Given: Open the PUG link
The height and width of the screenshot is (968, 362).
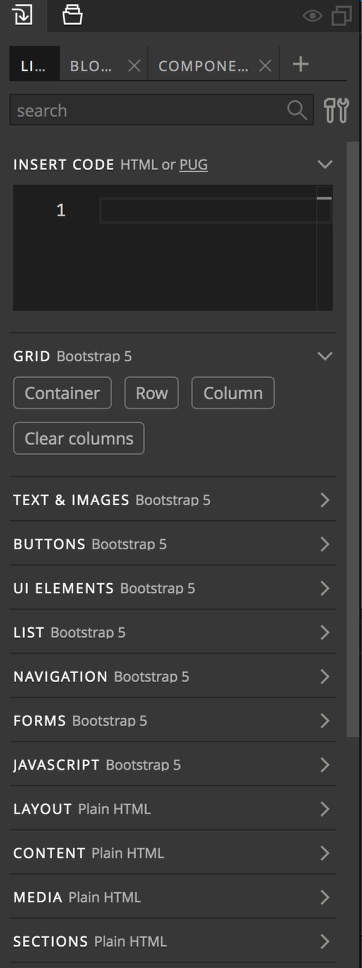Looking at the screenshot, I should pyautogui.click(x=193, y=165).
